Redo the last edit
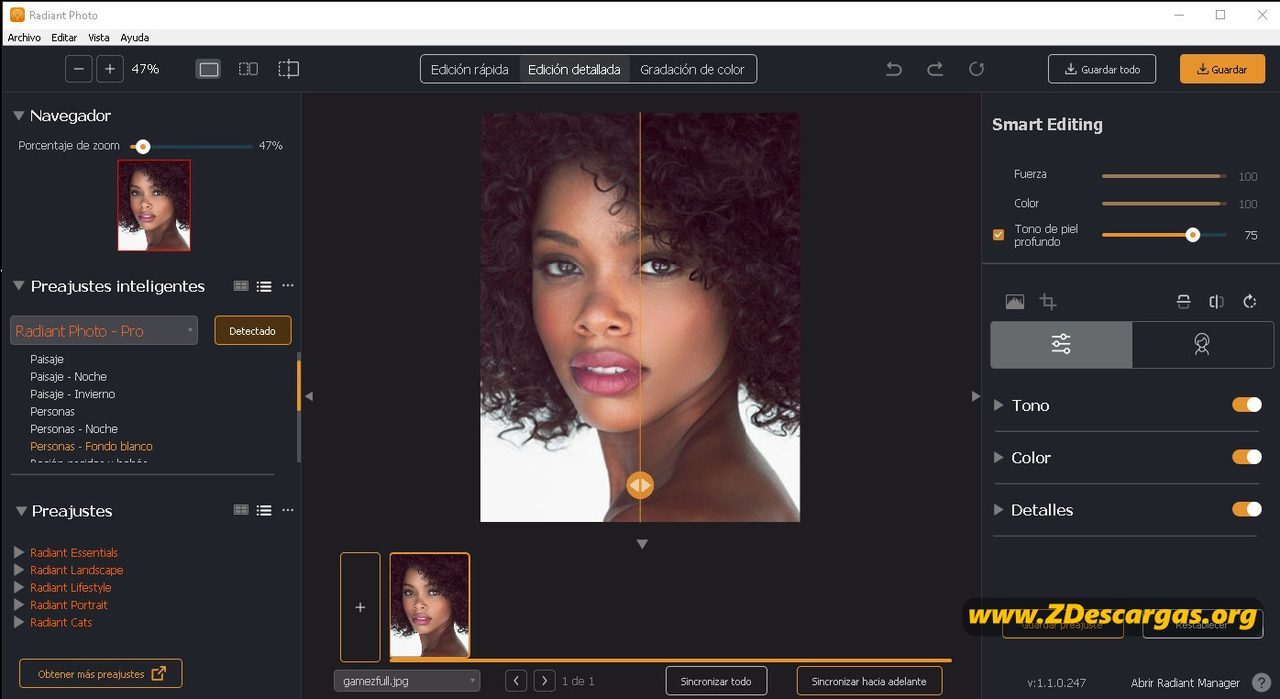 [935, 69]
